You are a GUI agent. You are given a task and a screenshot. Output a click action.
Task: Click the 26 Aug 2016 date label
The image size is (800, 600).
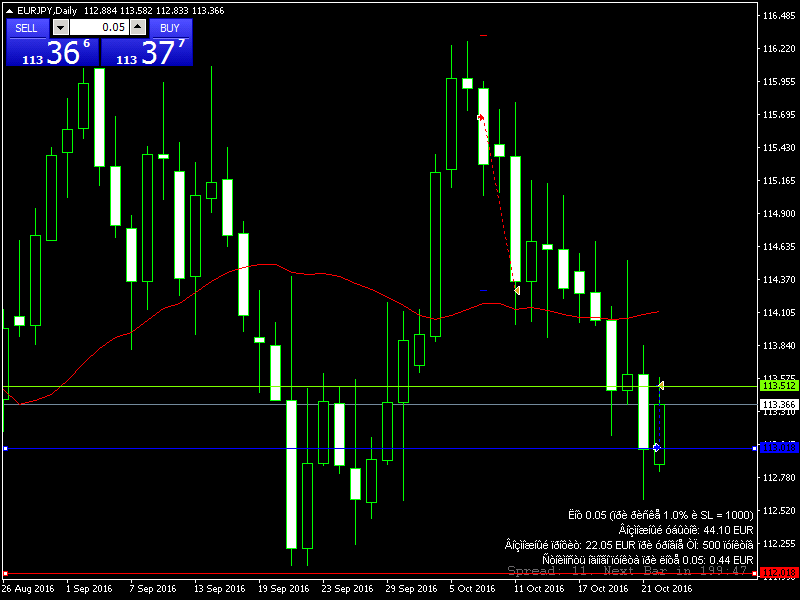pos(28,589)
